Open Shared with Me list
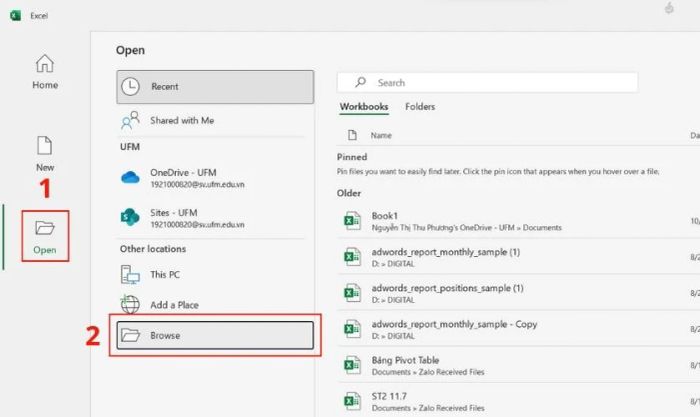 point(215,121)
